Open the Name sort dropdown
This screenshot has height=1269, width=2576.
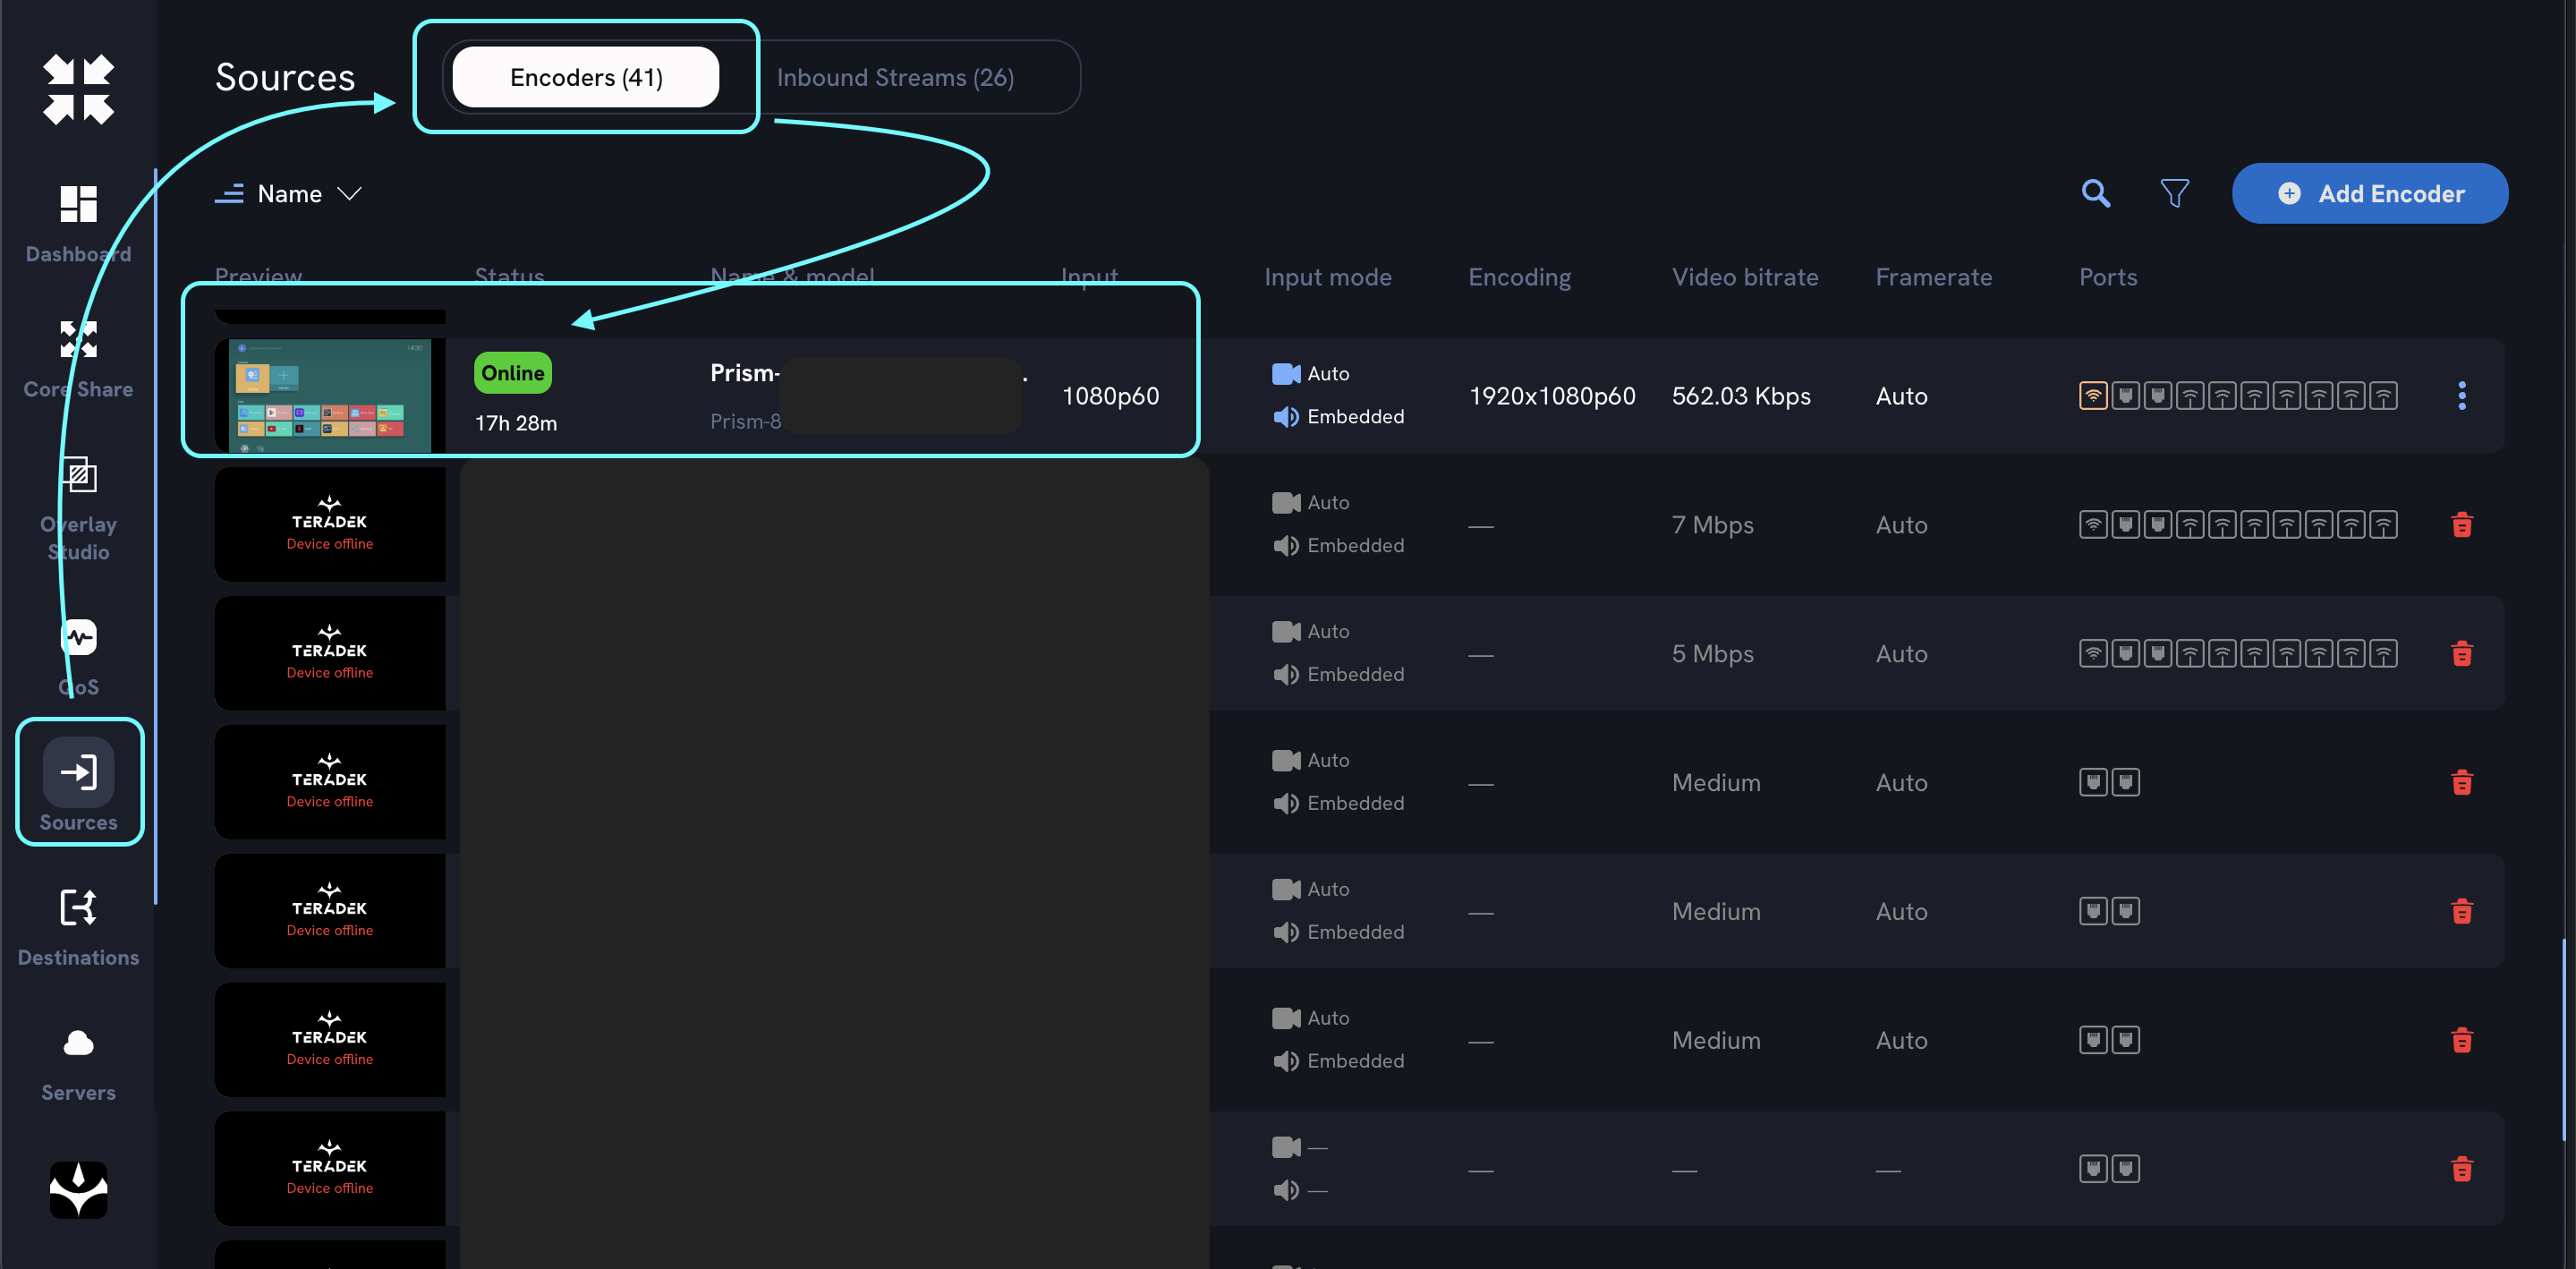(x=288, y=193)
